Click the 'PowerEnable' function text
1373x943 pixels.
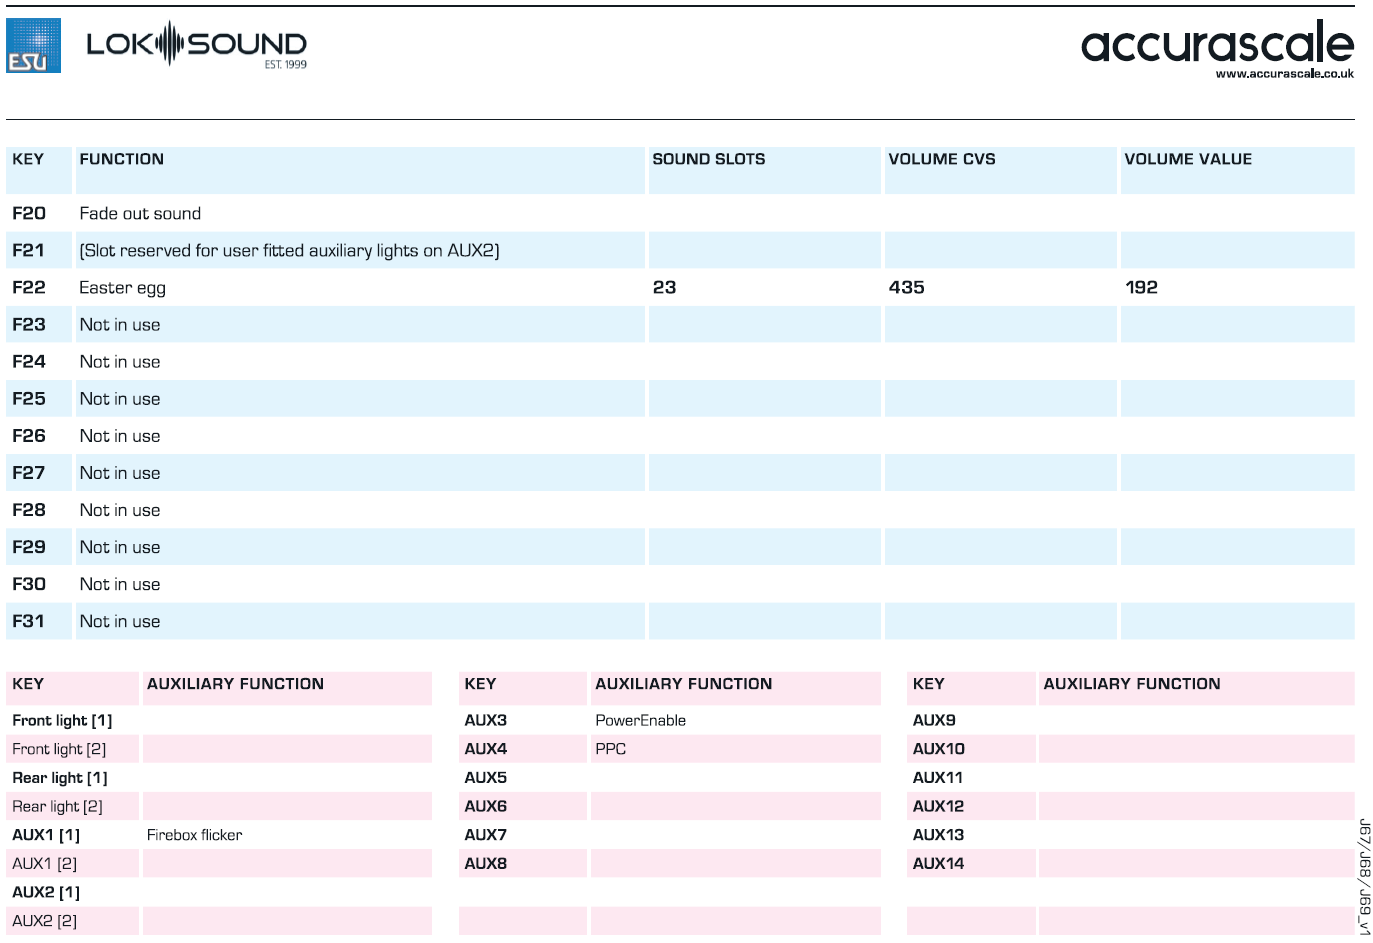[x=640, y=720]
